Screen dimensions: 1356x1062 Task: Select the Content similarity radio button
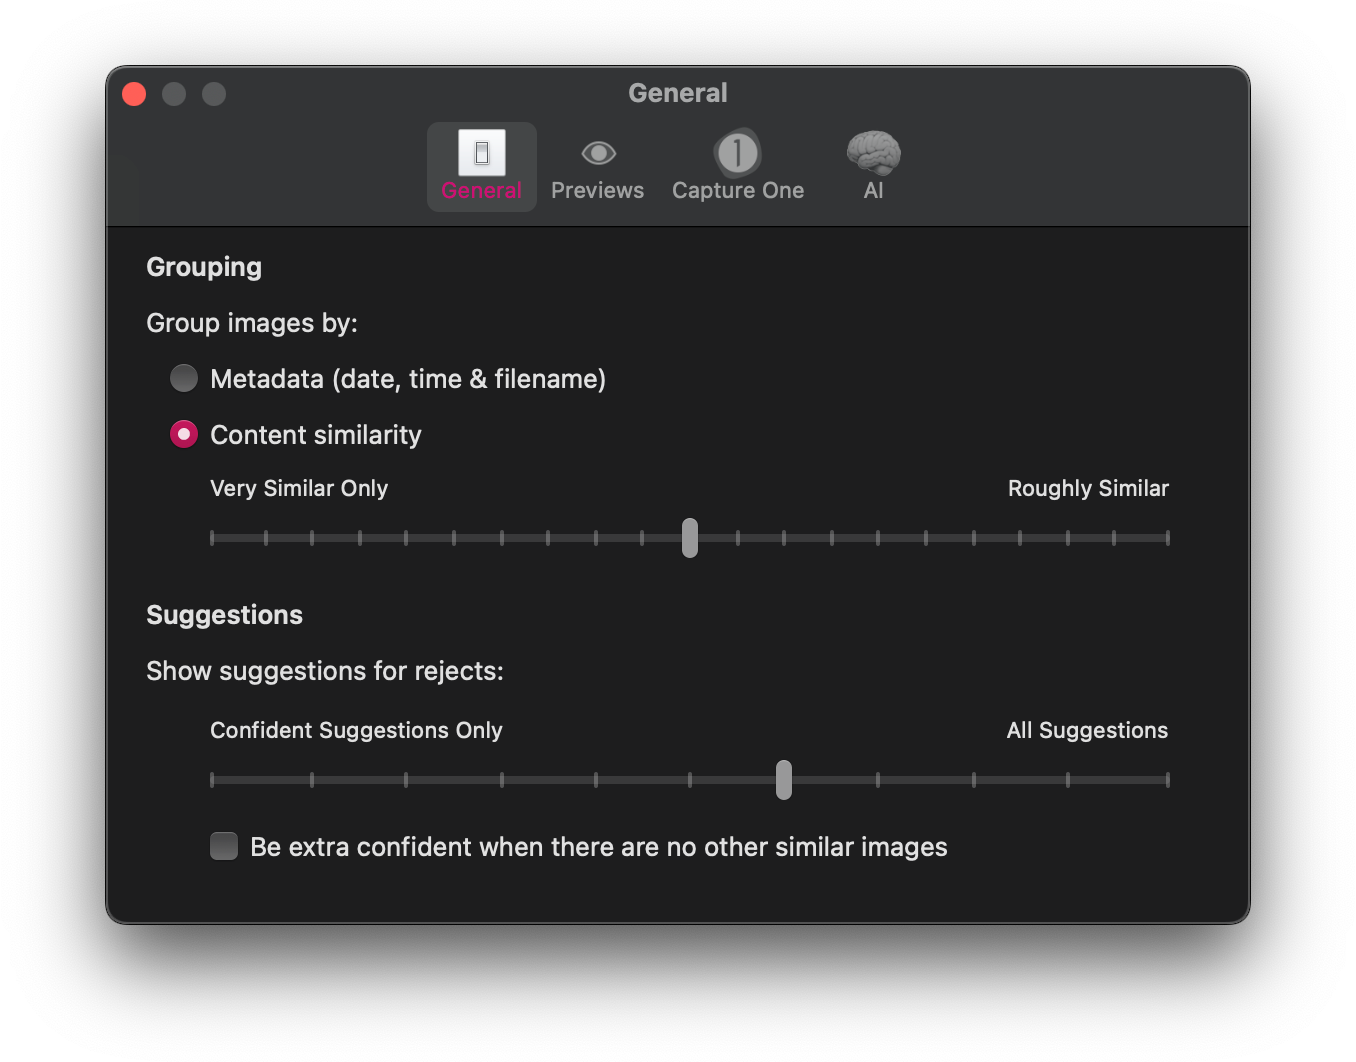(x=184, y=435)
